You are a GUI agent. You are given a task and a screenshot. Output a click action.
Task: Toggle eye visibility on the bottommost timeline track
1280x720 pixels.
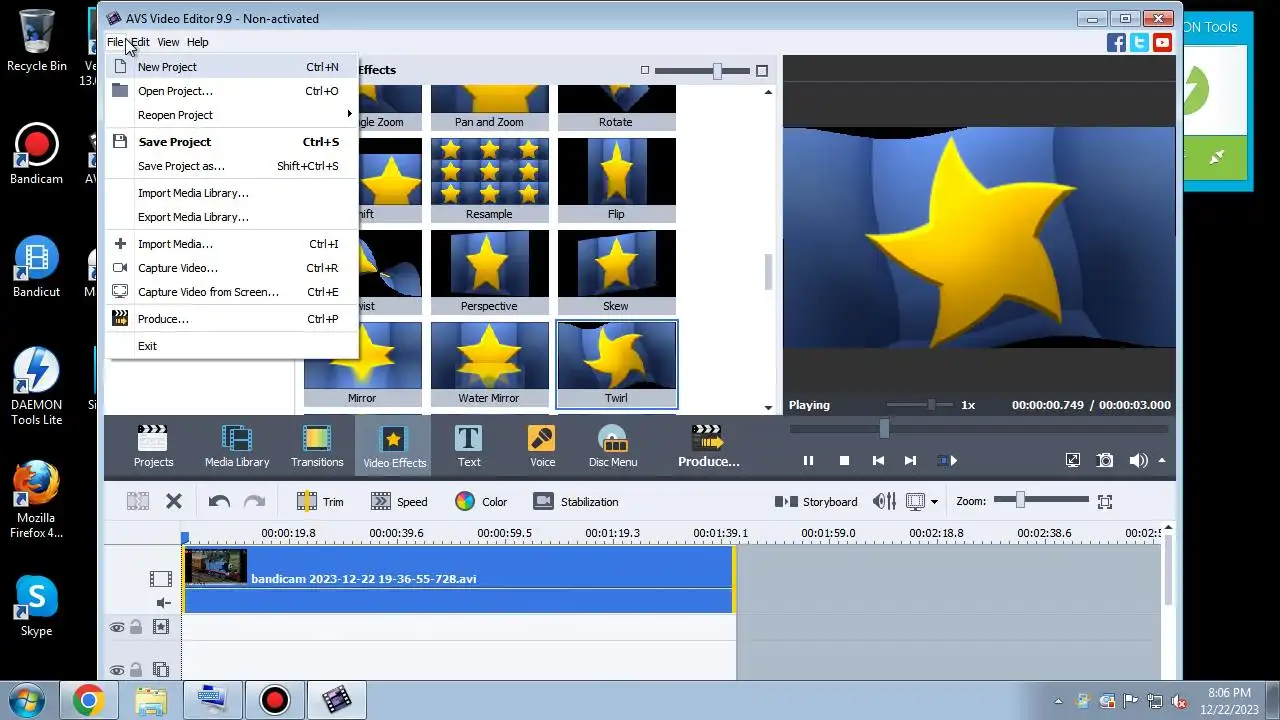117,670
